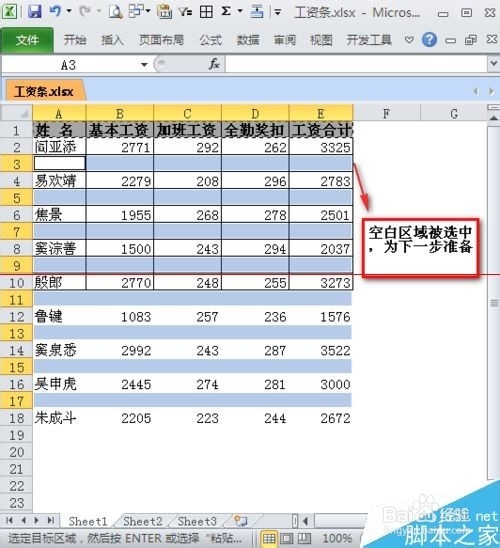Click horizontal scrollbar left arrow
Image resolution: width=500 pixels, height=548 pixels.
click(x=306, y=521)
